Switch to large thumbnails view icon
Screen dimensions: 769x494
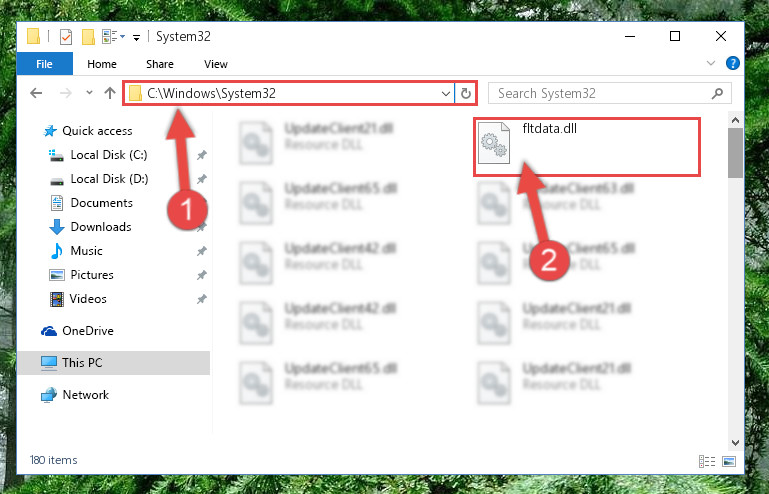point(729,461)
